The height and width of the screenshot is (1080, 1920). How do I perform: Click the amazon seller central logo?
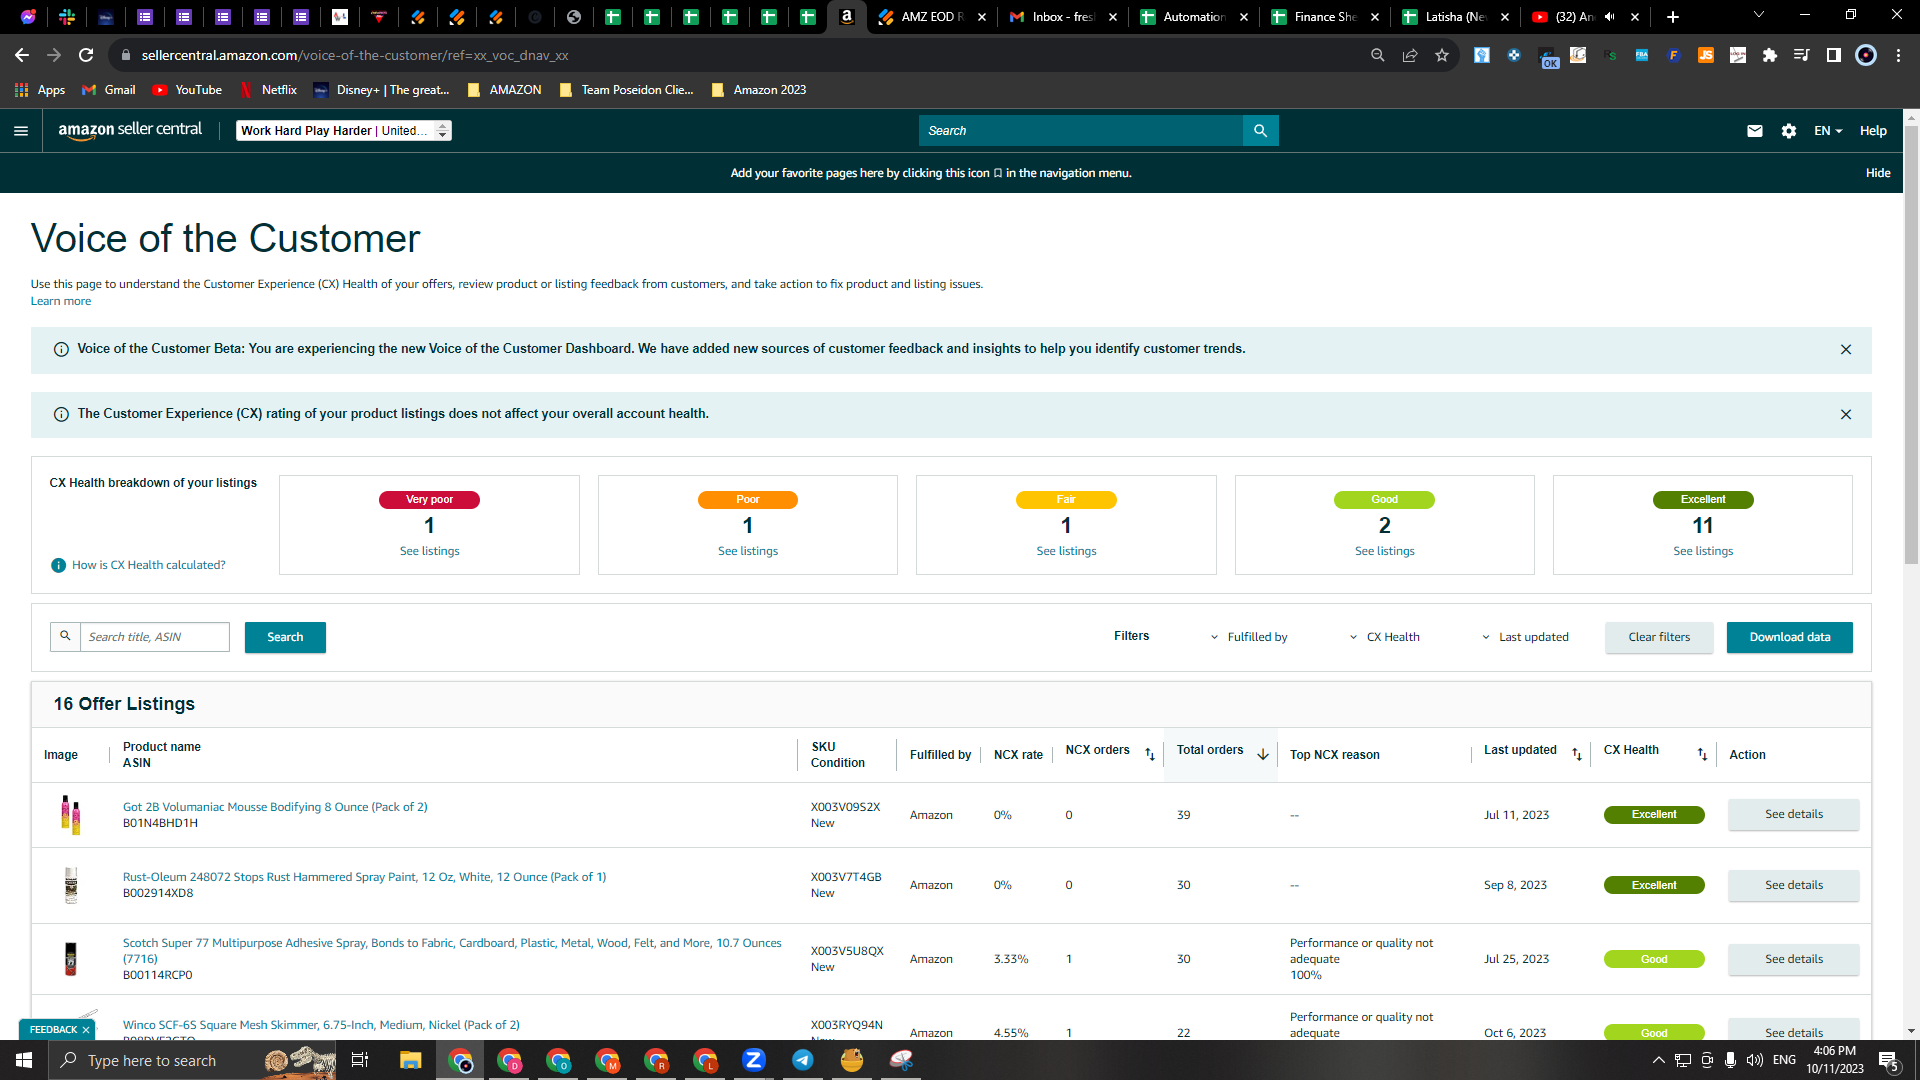tap(130, 130)
